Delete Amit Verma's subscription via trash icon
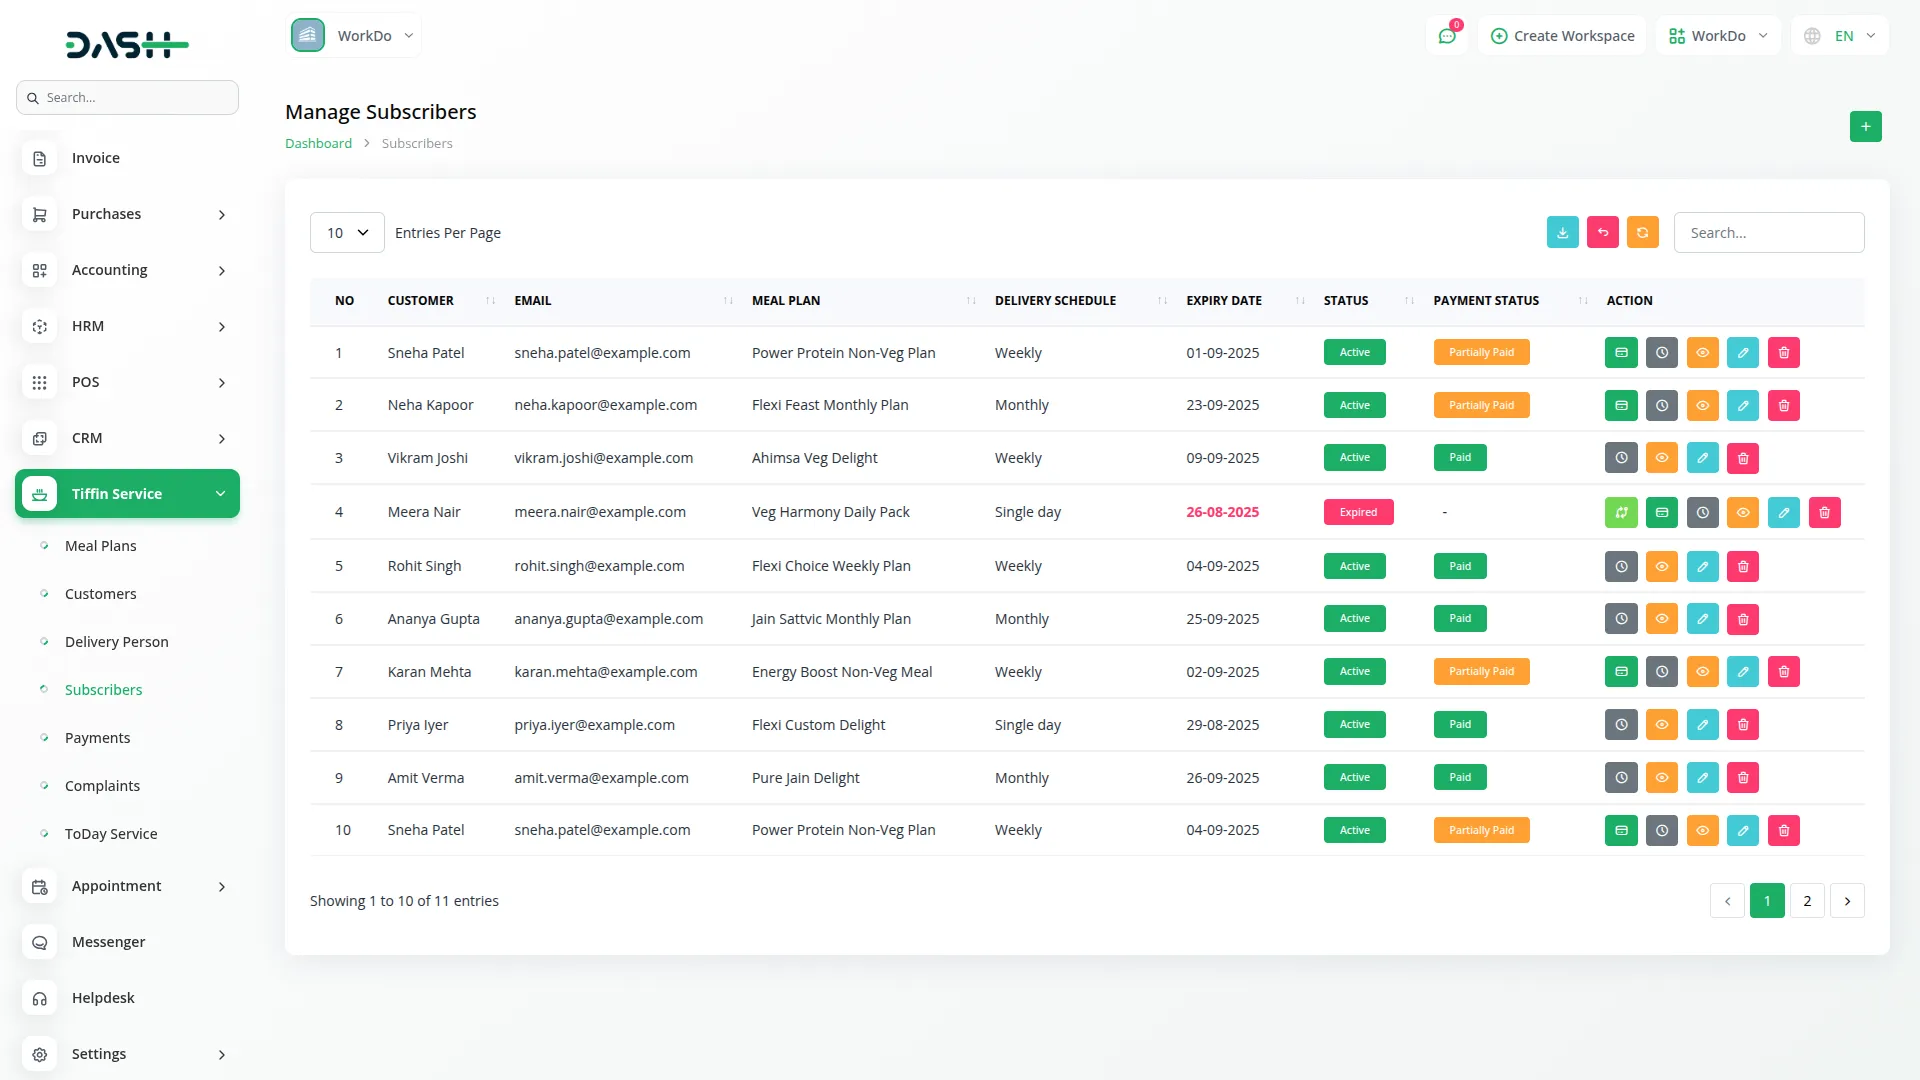 [1743, 777]
